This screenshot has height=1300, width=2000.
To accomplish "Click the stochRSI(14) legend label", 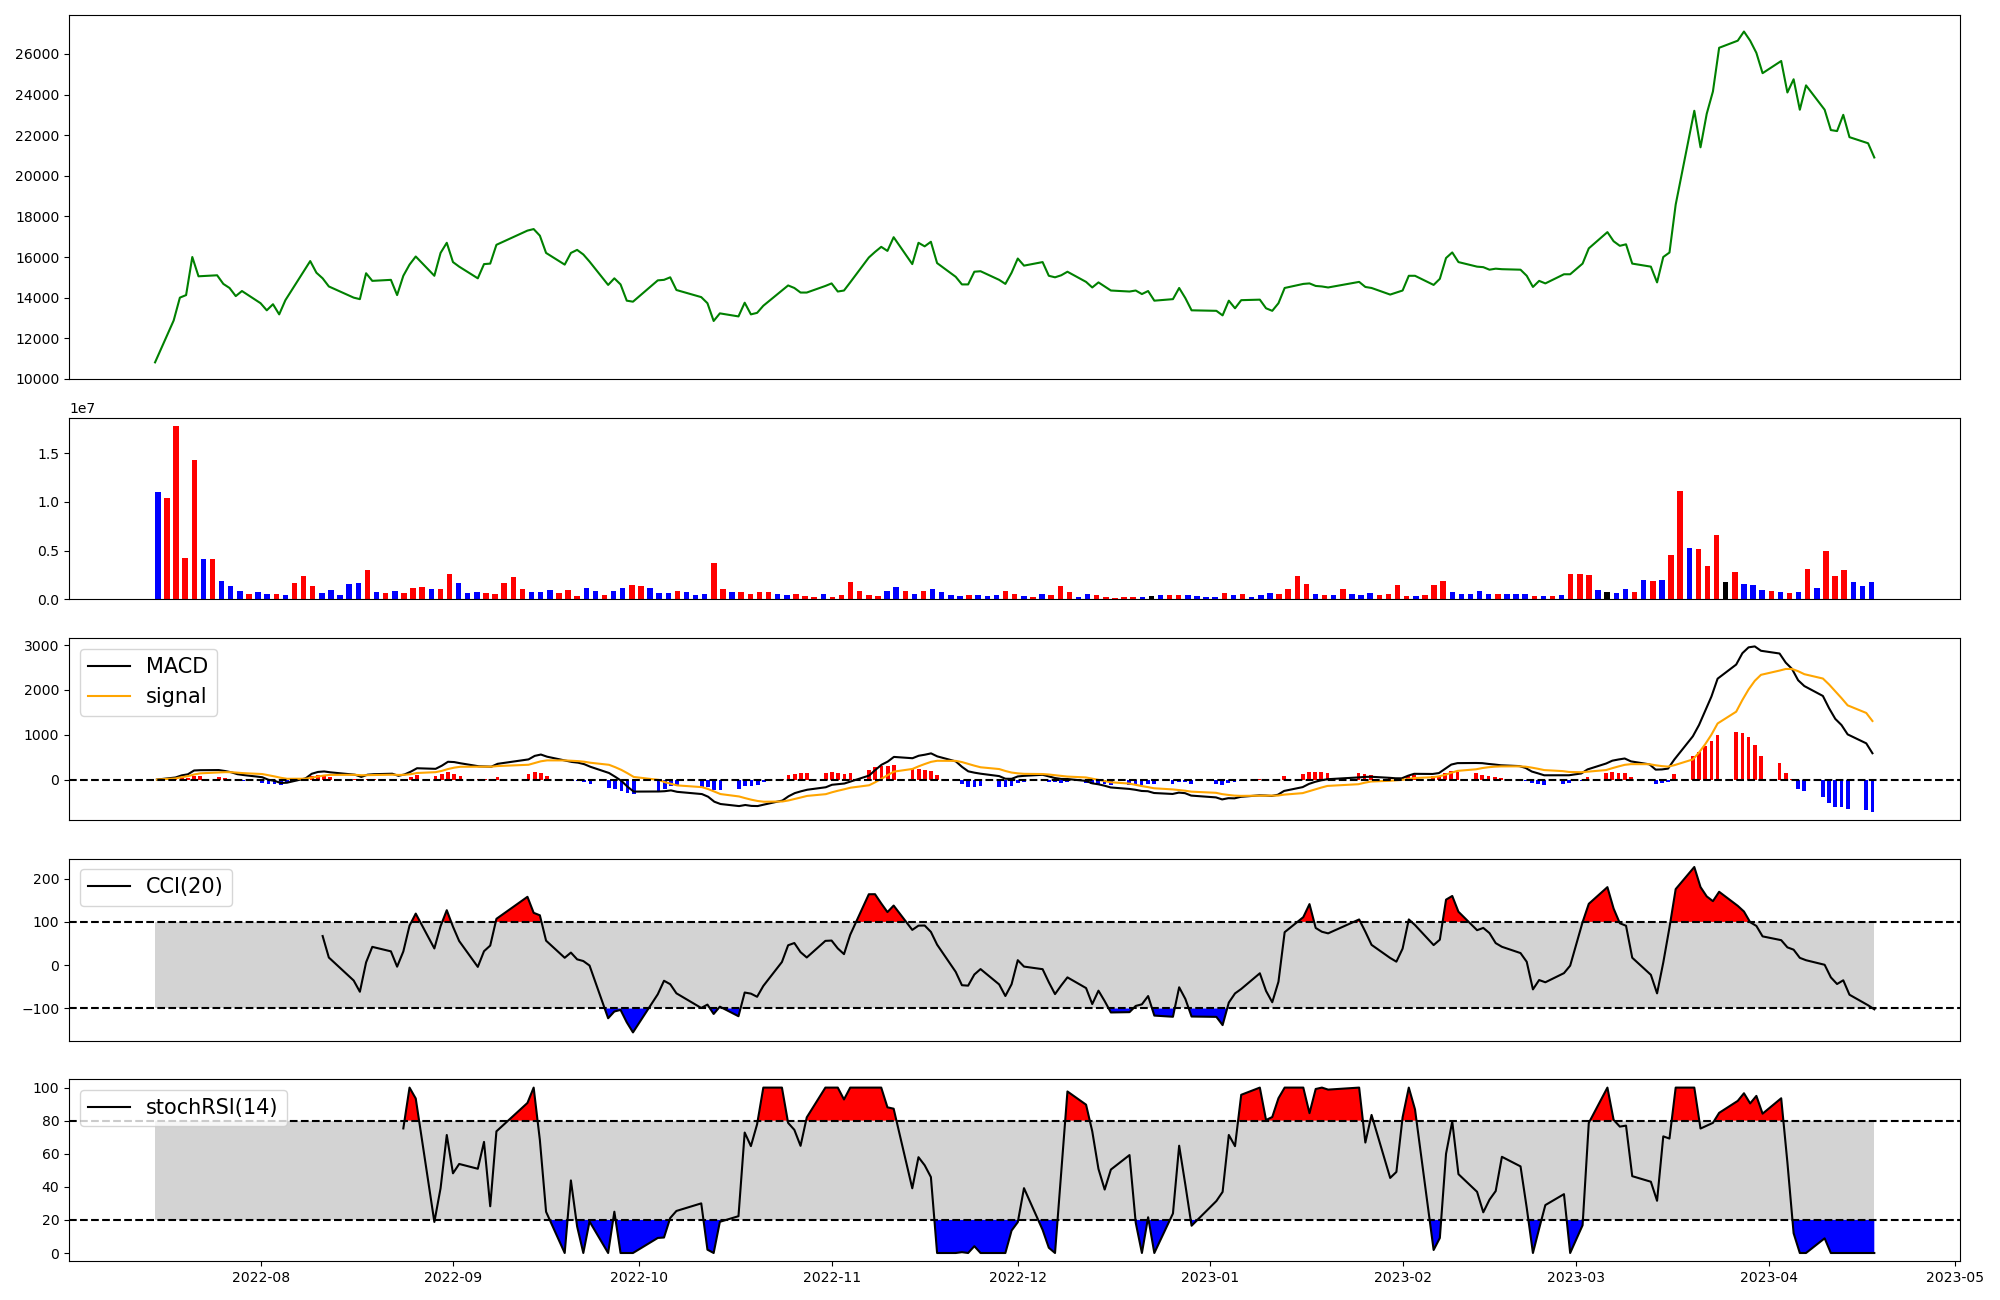I will 211,1107.
